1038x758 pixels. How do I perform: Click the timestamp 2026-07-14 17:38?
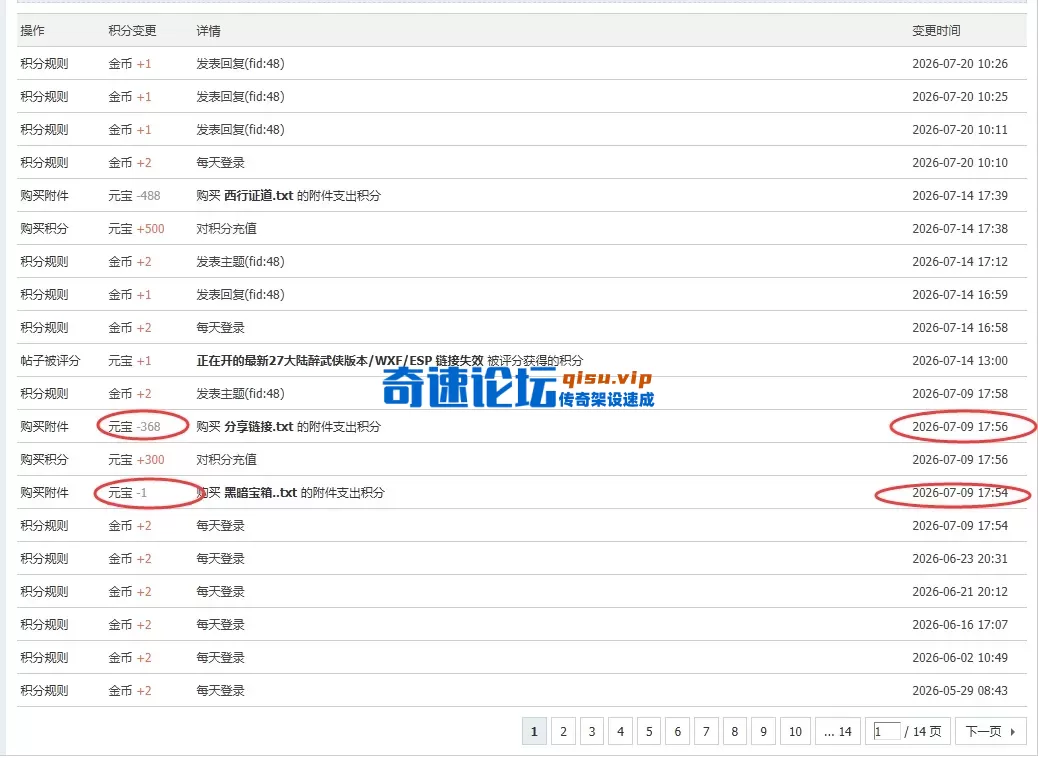(x=960, y=229)
